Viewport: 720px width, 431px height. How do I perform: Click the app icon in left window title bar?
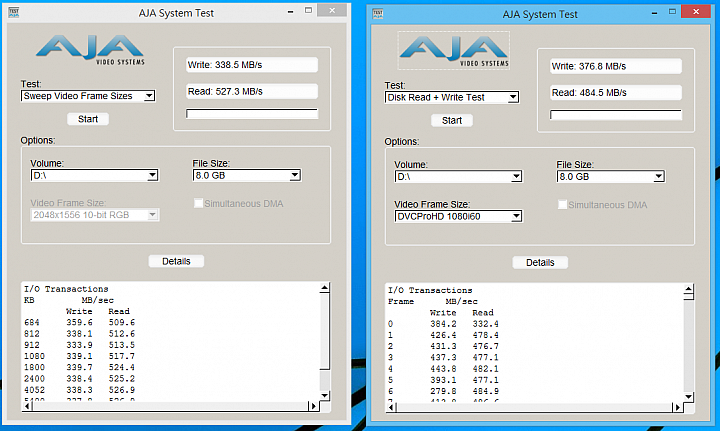click(14, 12)
